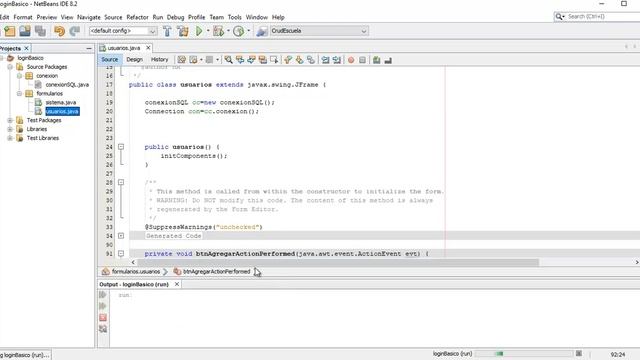Open the Debug menu
The height and width of the screenshot is (360, 640).
176,17
